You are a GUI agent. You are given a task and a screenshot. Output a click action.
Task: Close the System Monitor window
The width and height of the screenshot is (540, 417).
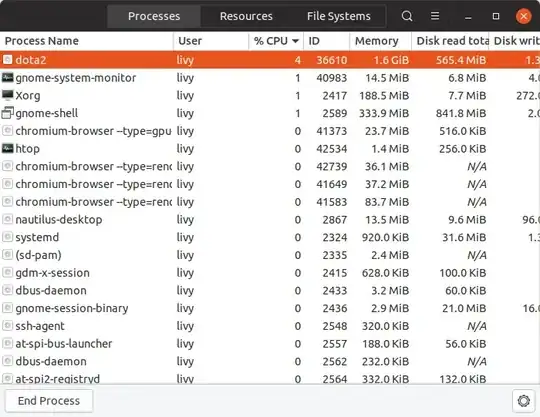click(523, 16)
